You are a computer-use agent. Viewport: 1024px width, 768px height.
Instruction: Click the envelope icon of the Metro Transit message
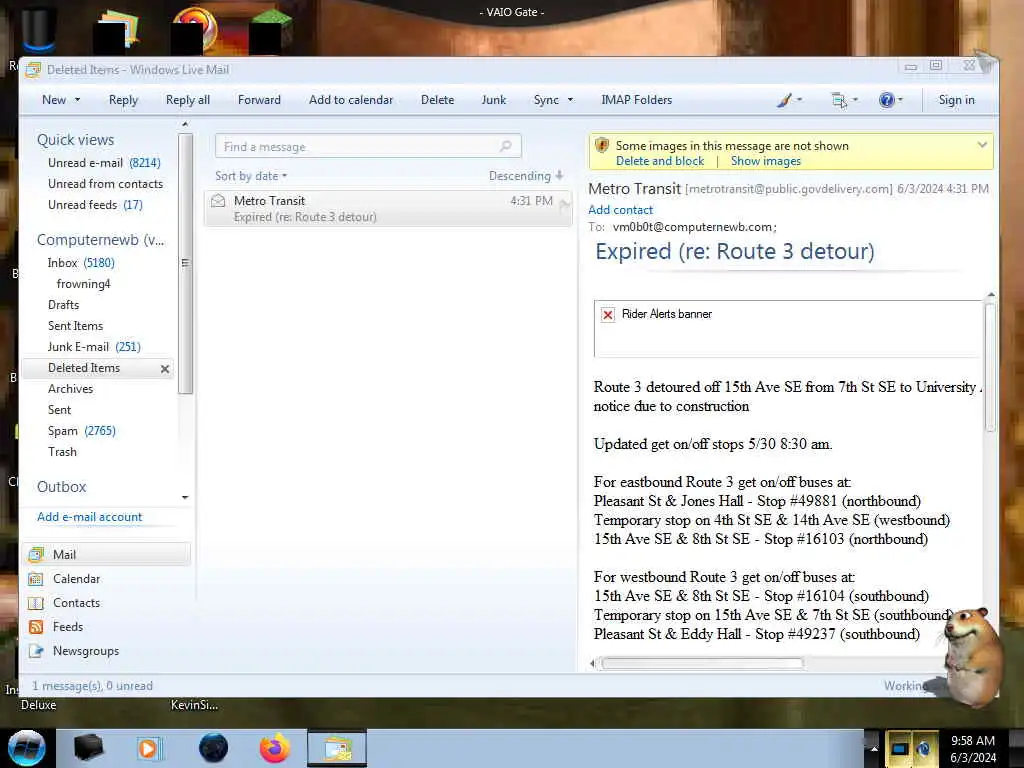218,201
